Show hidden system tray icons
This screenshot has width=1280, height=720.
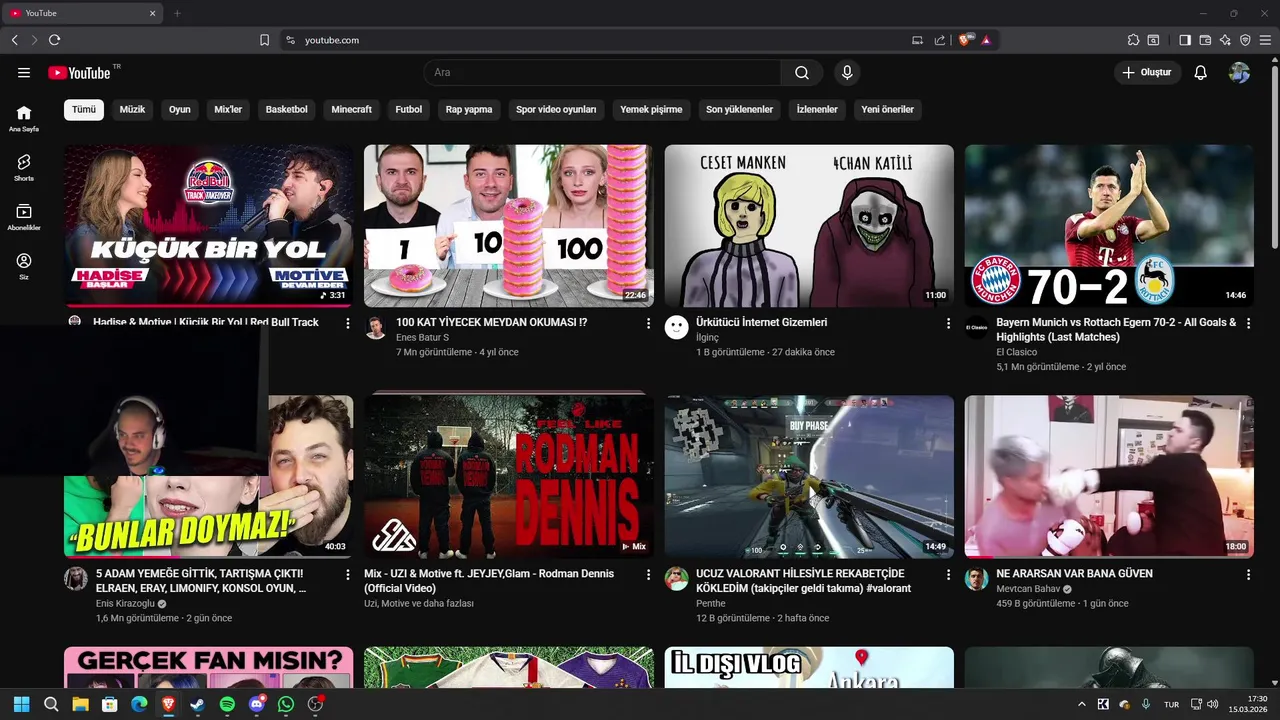click(x=1081, y=705)
